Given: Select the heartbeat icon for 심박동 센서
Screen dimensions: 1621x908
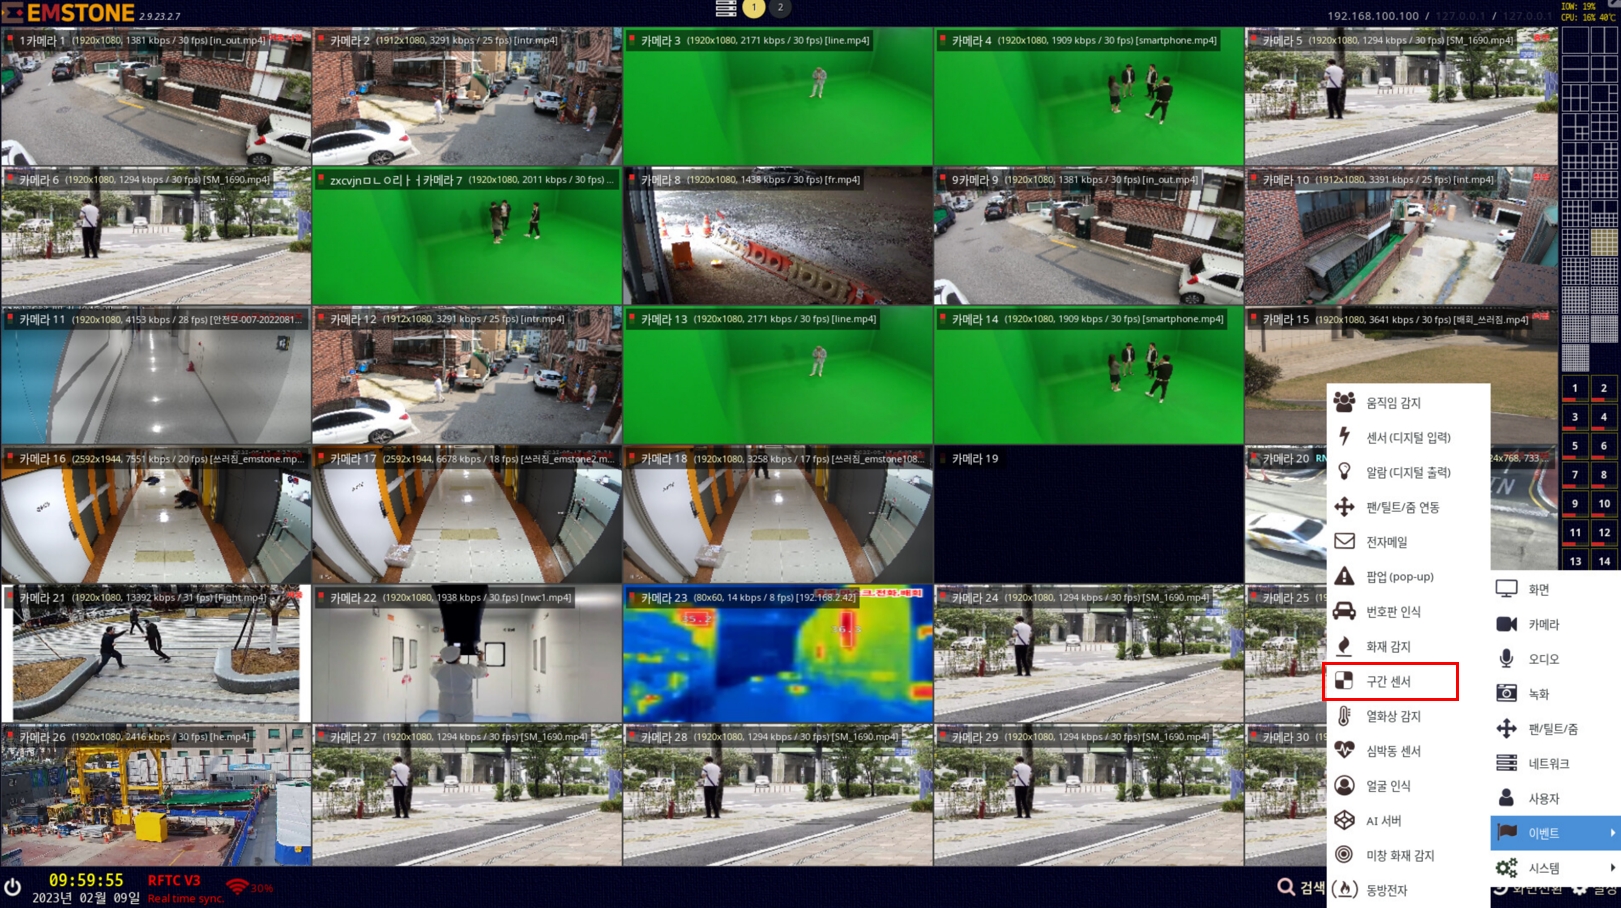Looking at the screenshot, I should (x=1344, y=751).
